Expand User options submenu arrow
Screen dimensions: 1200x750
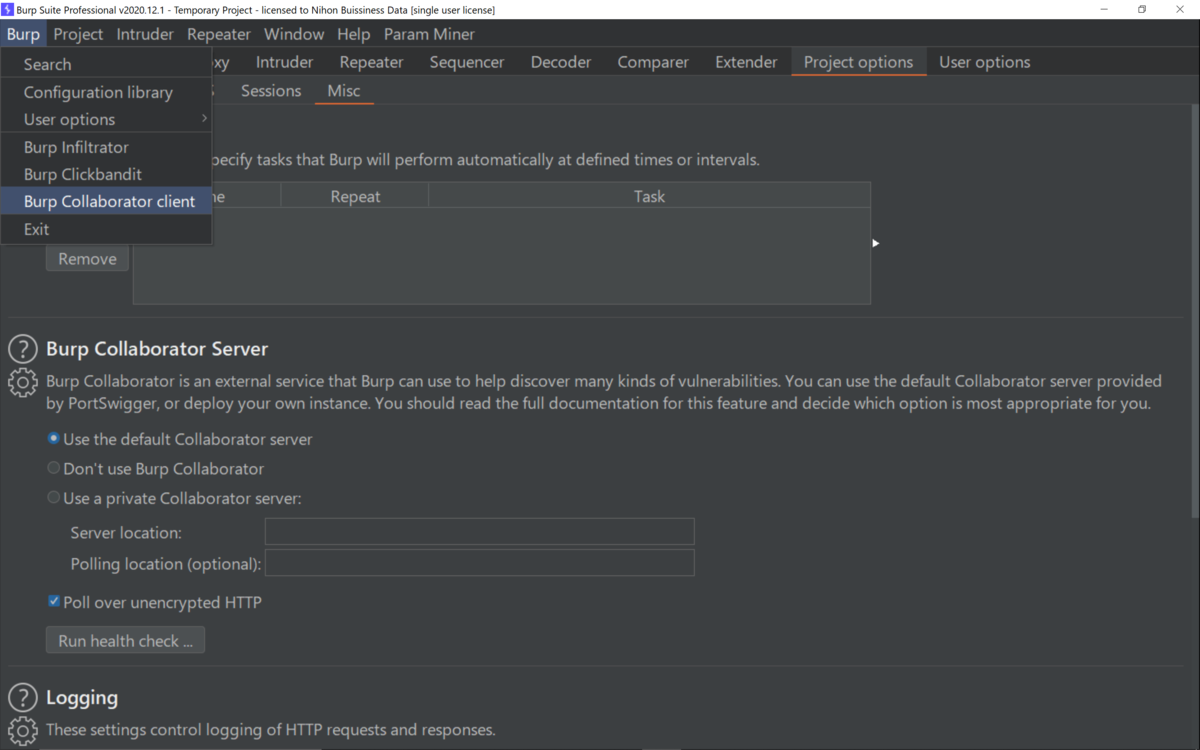coord(204,119)
